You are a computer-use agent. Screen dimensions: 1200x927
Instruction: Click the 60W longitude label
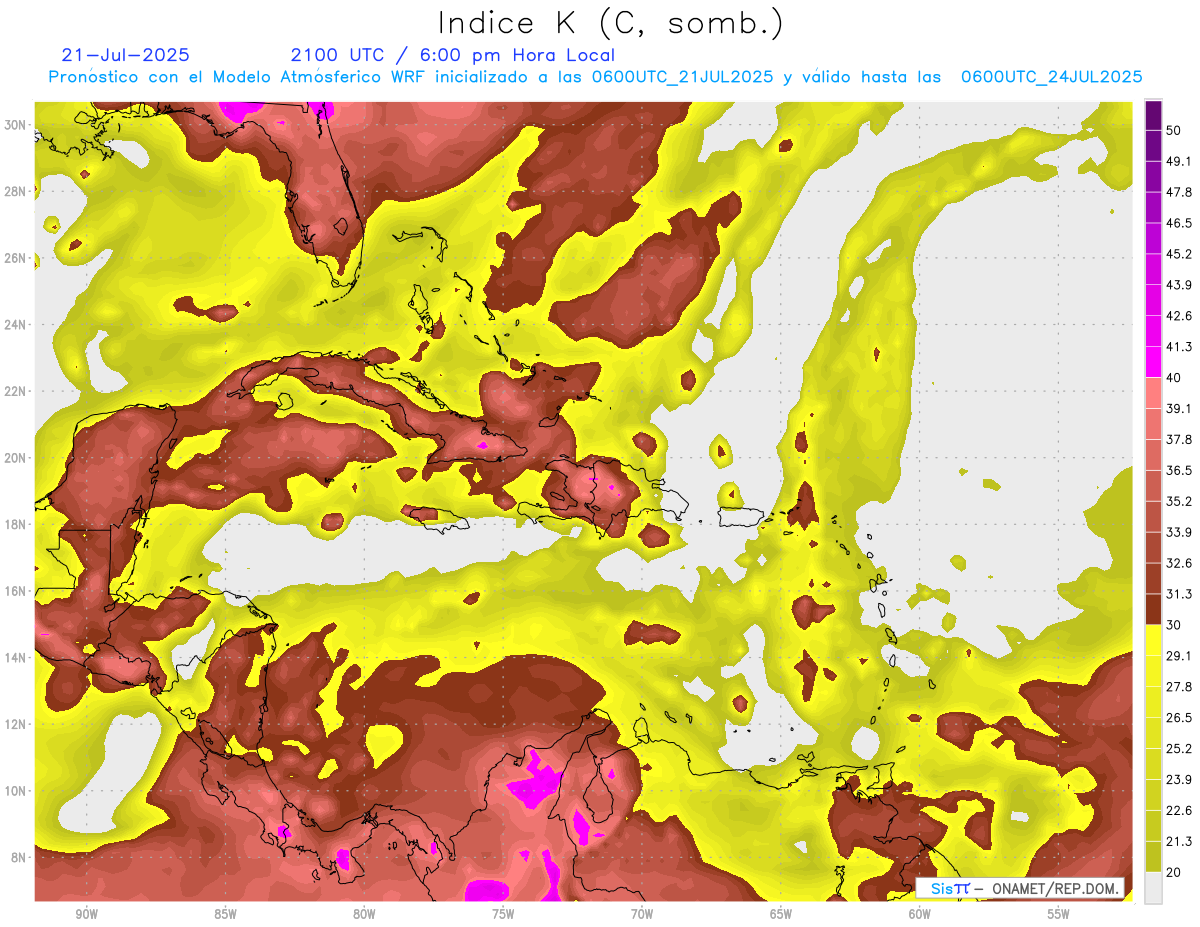click(920, 914)
